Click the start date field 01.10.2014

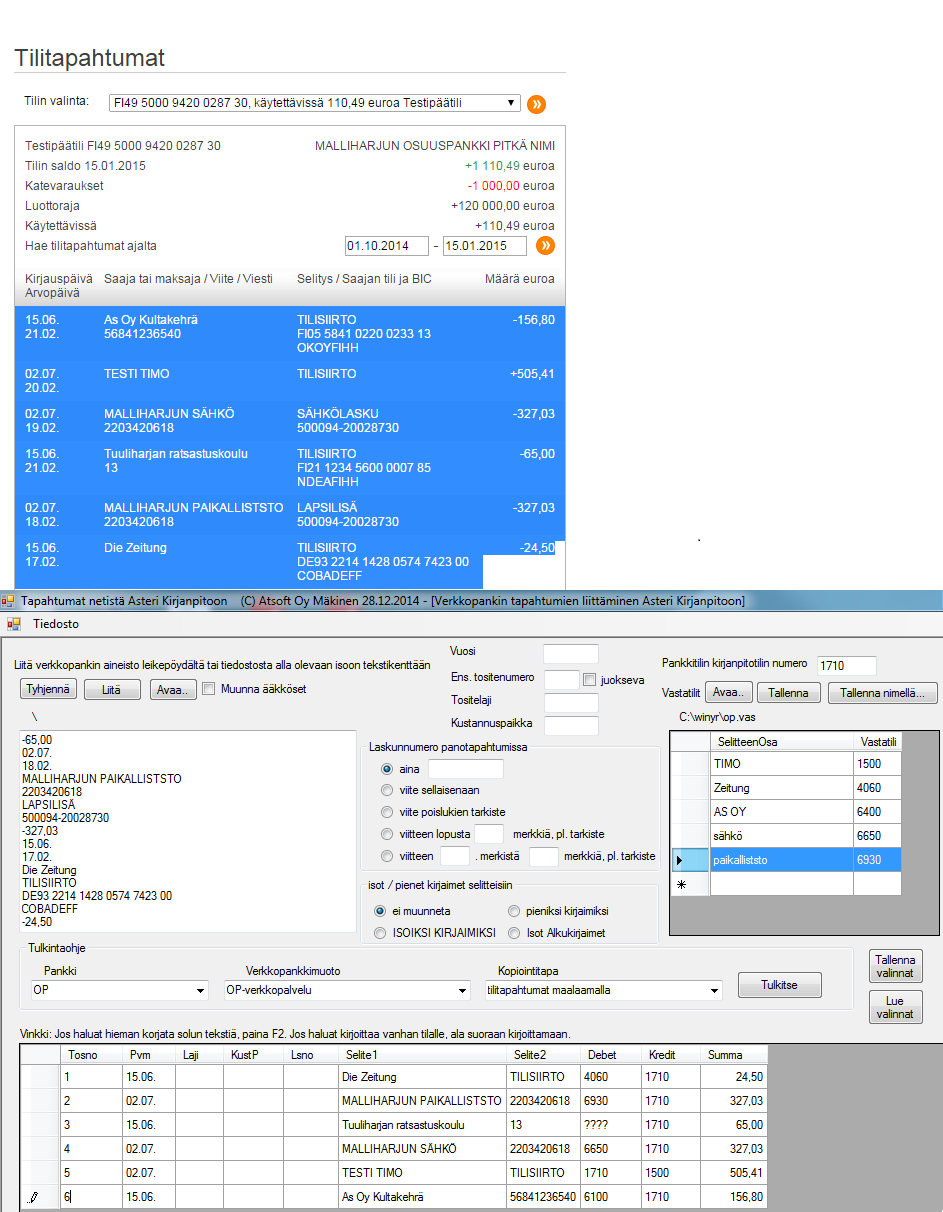pyautogui.click(x=386, y=246)
